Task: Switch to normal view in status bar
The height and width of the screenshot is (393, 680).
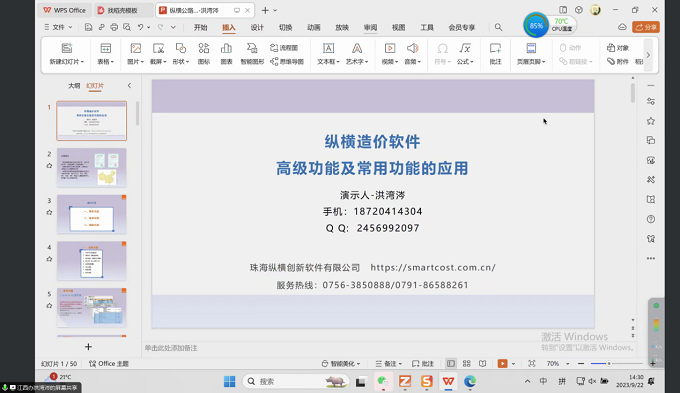Action: point(451,364)
